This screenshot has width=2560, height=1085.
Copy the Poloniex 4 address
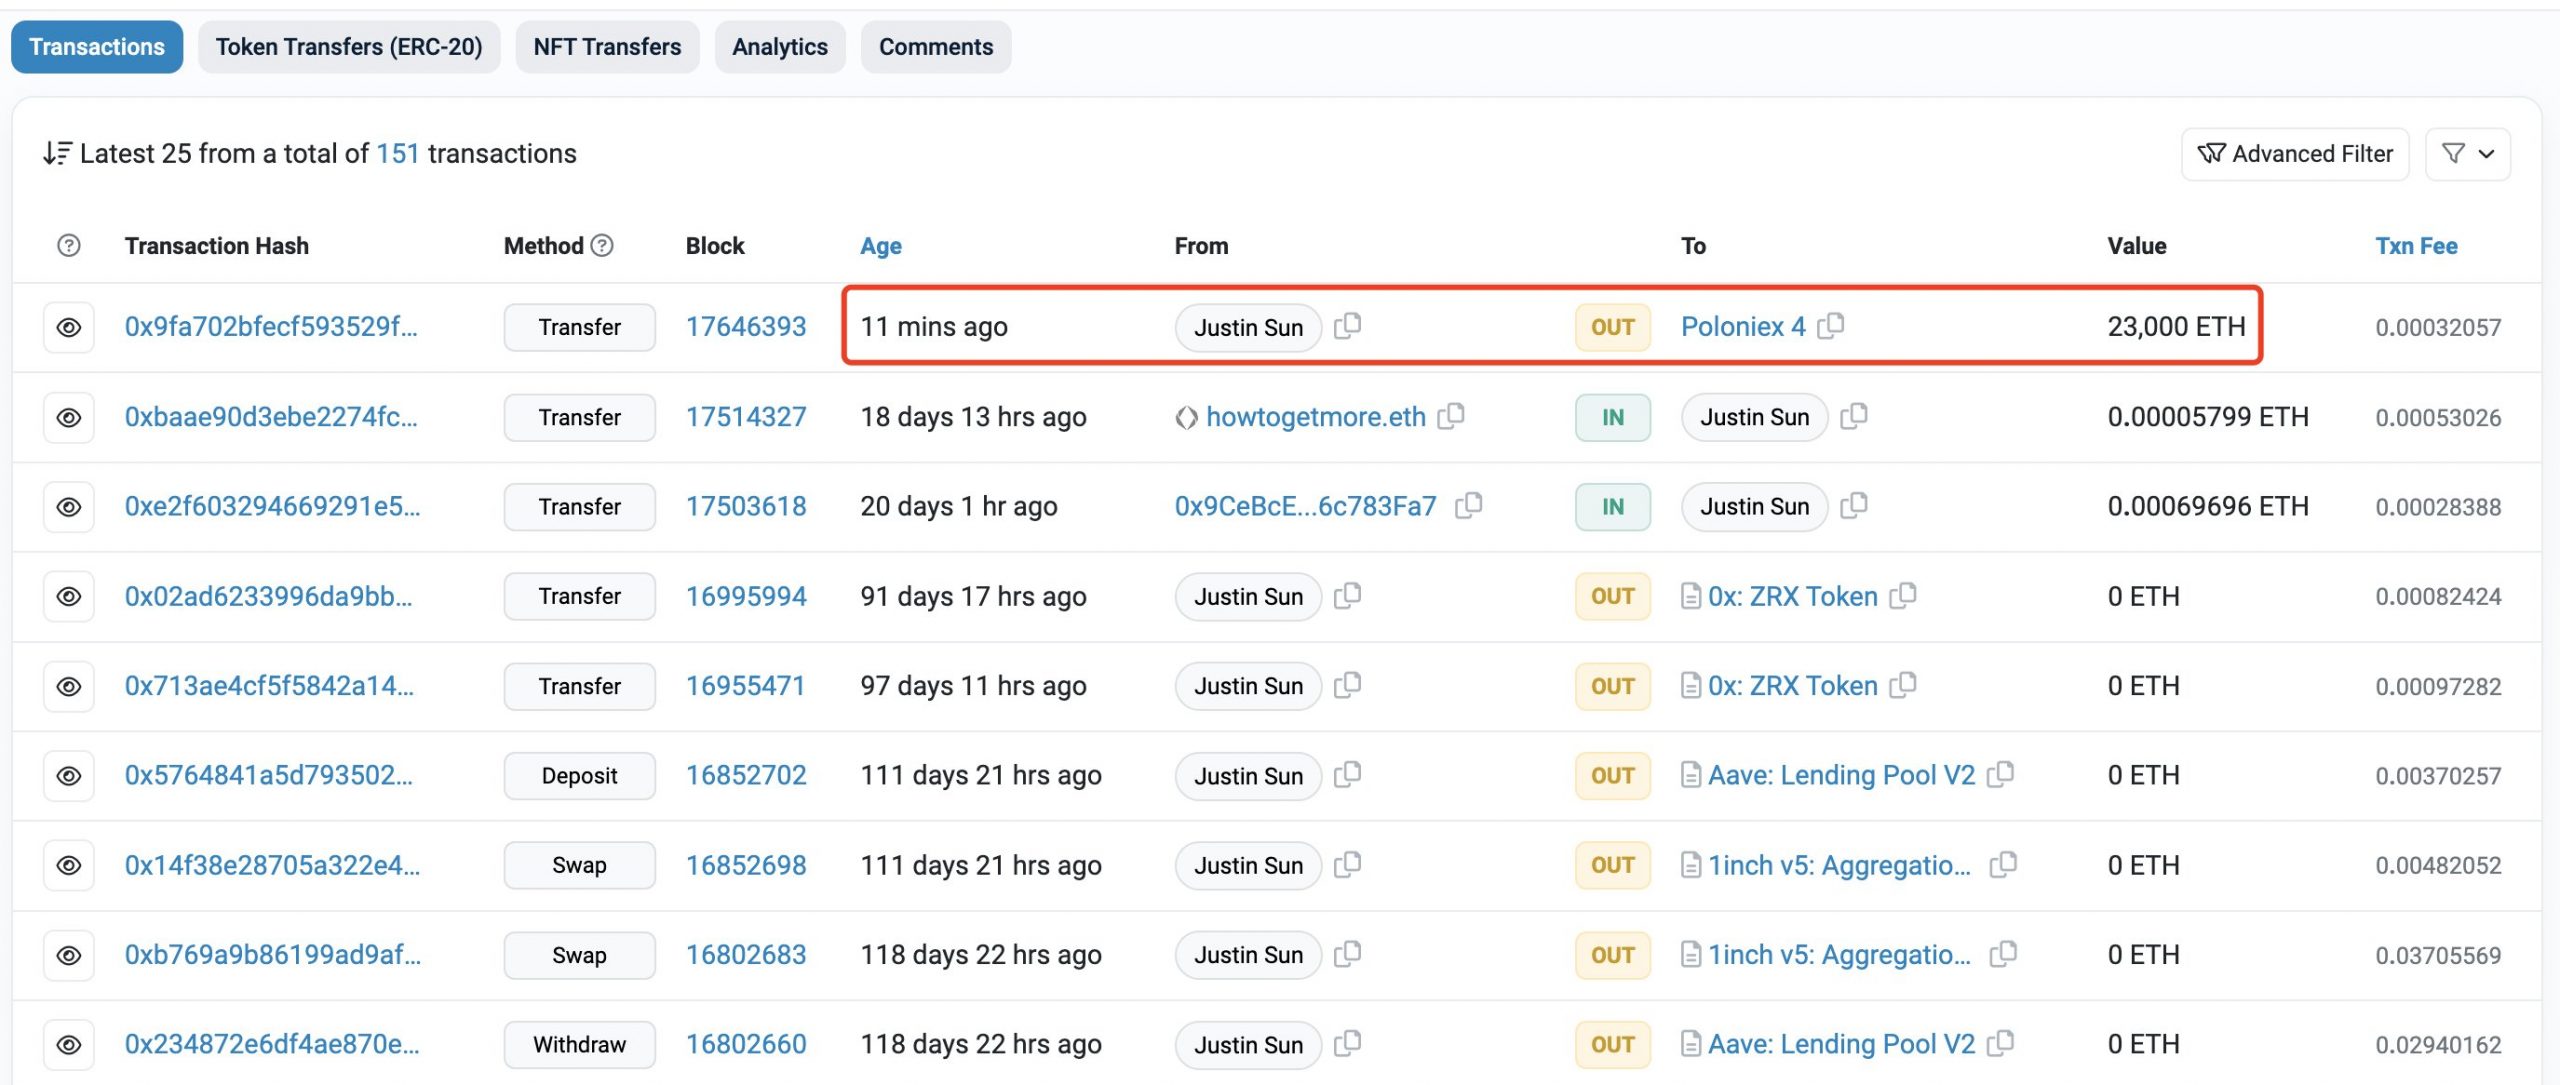[x=1831, y=326]
